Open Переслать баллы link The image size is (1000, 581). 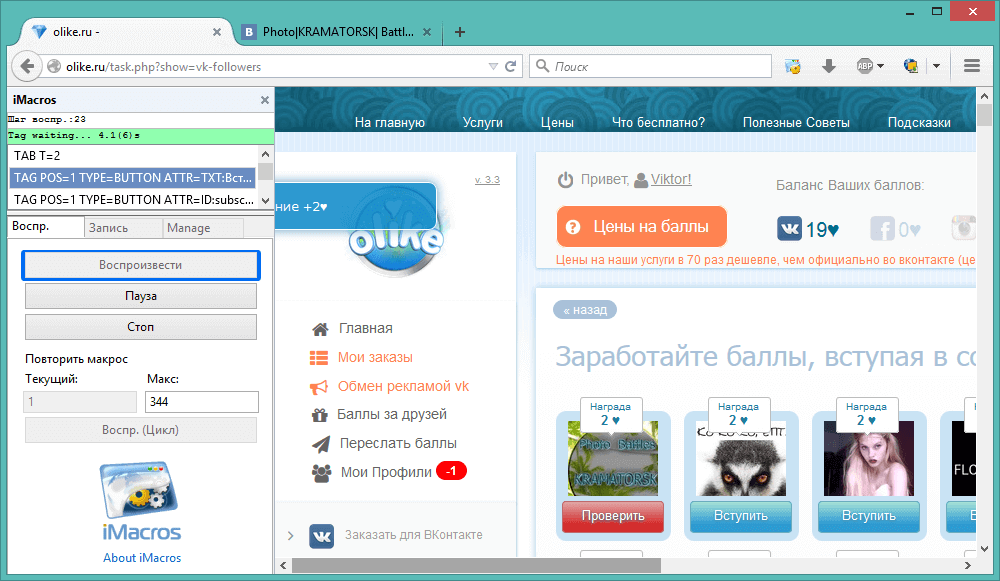point(398,443)
